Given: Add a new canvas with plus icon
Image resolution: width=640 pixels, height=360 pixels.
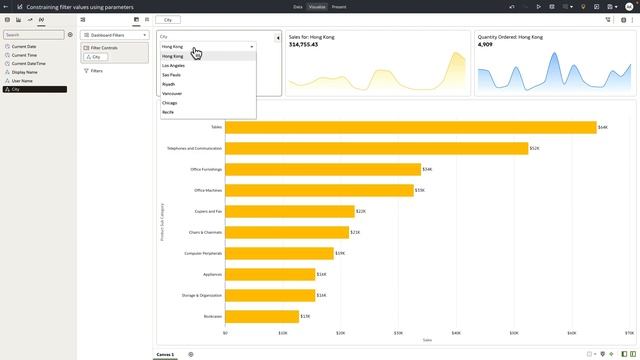Looking at the screenshot, I should tap(191, 354).
